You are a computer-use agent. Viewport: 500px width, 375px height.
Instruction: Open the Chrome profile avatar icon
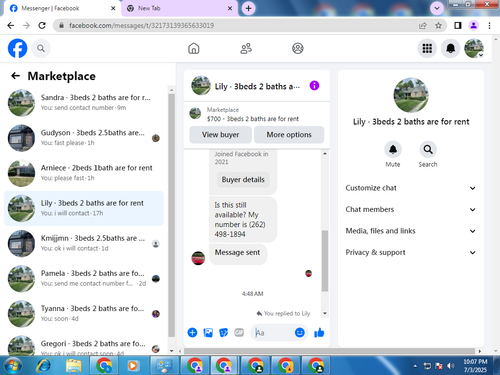click(474, 25)
